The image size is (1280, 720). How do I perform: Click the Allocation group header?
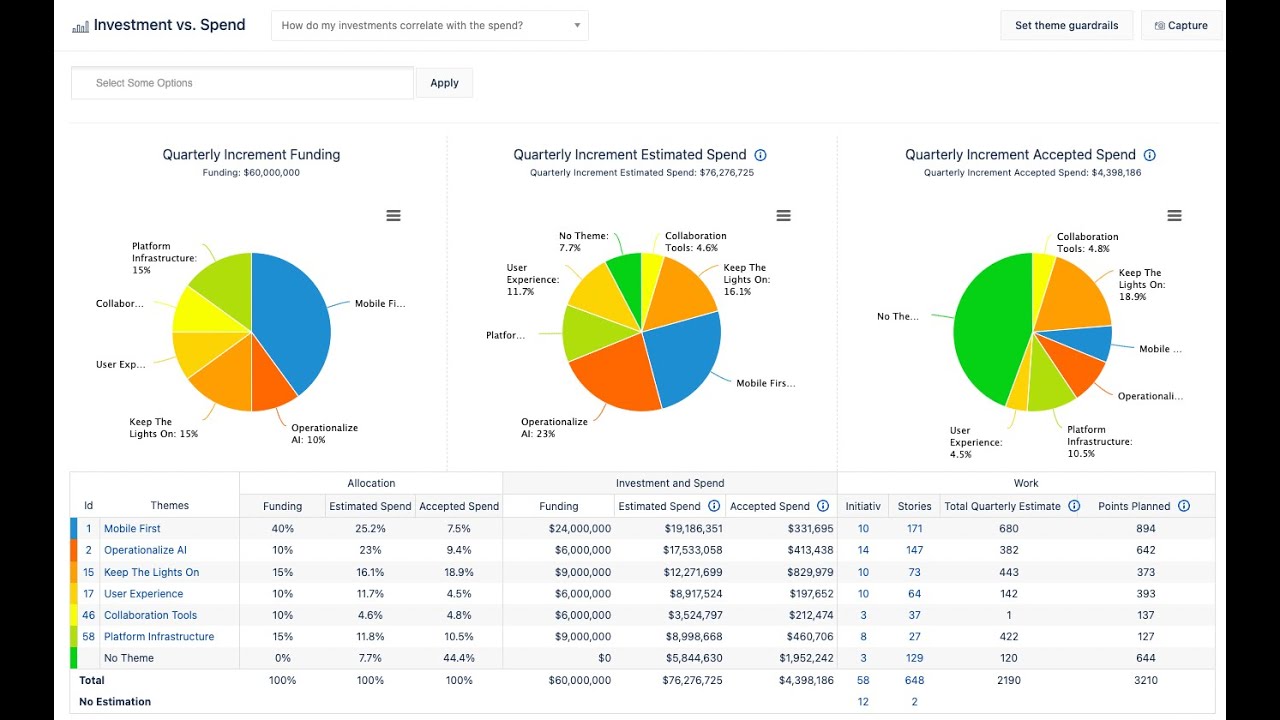(x=371, y=483)
